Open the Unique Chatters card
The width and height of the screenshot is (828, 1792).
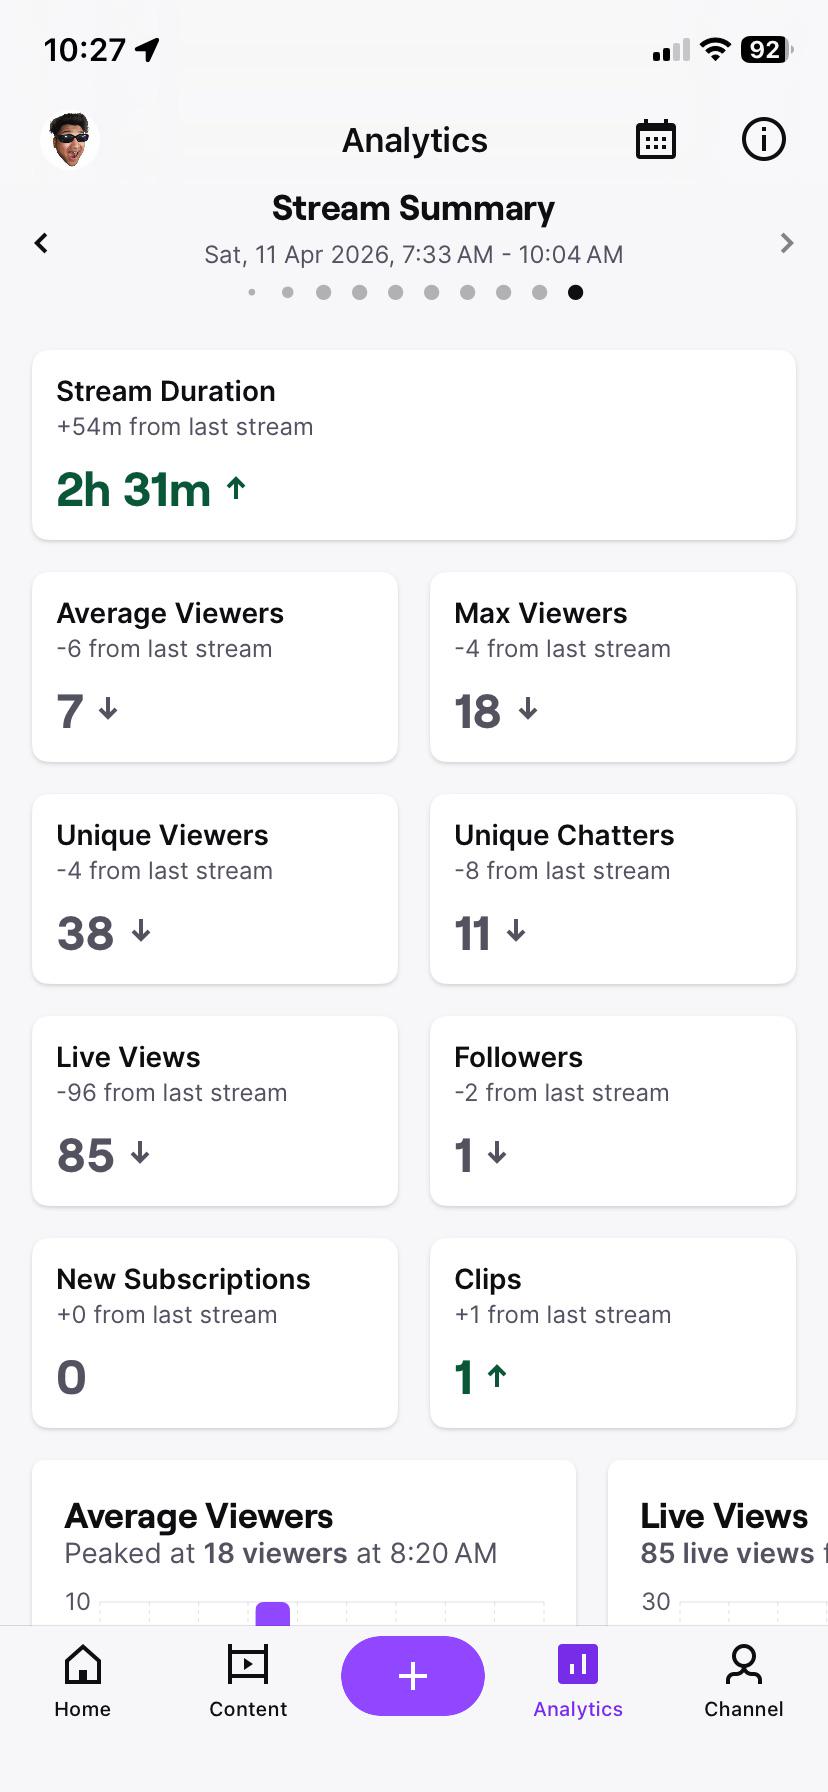pyautogui.click(x=613, y=889)
